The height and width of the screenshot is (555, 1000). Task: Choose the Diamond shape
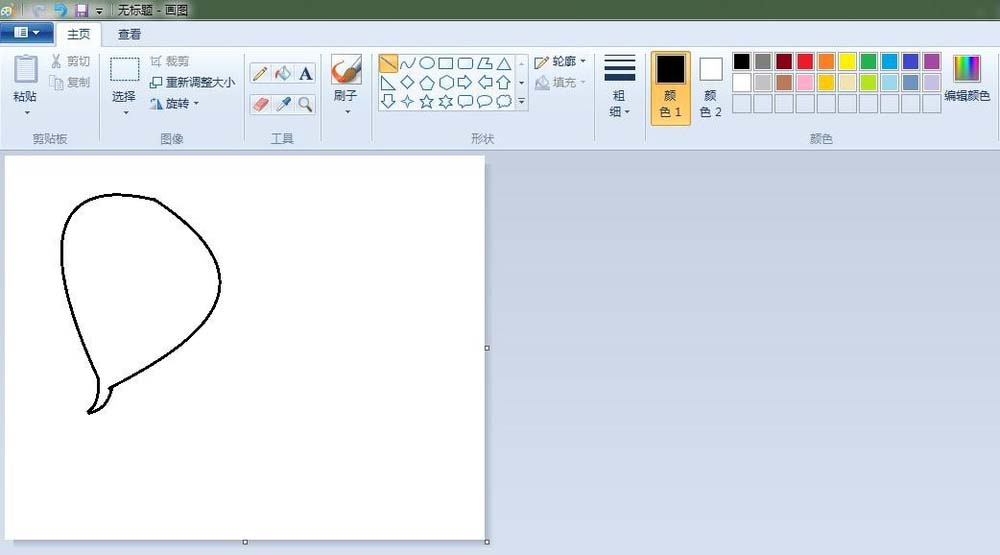coord(408,82)
